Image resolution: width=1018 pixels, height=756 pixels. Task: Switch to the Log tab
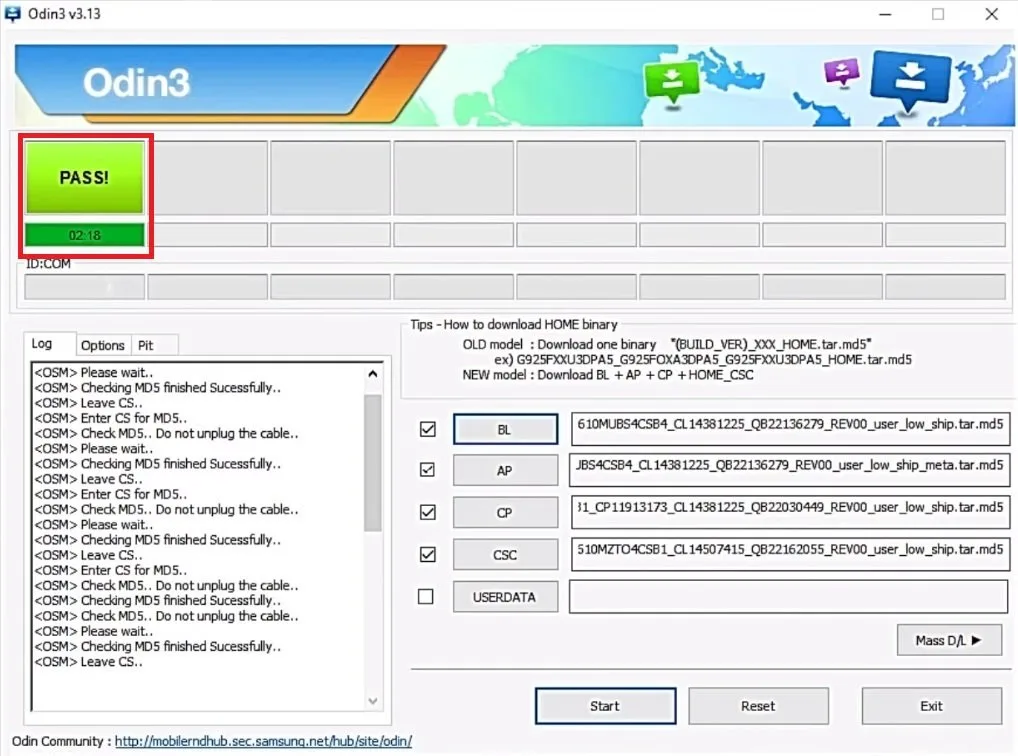[49, 344]
